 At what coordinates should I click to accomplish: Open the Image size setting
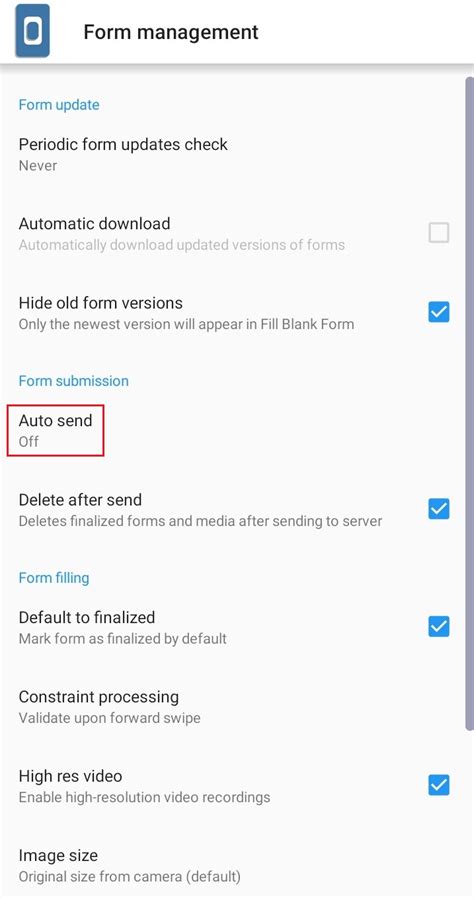(237, 865)
